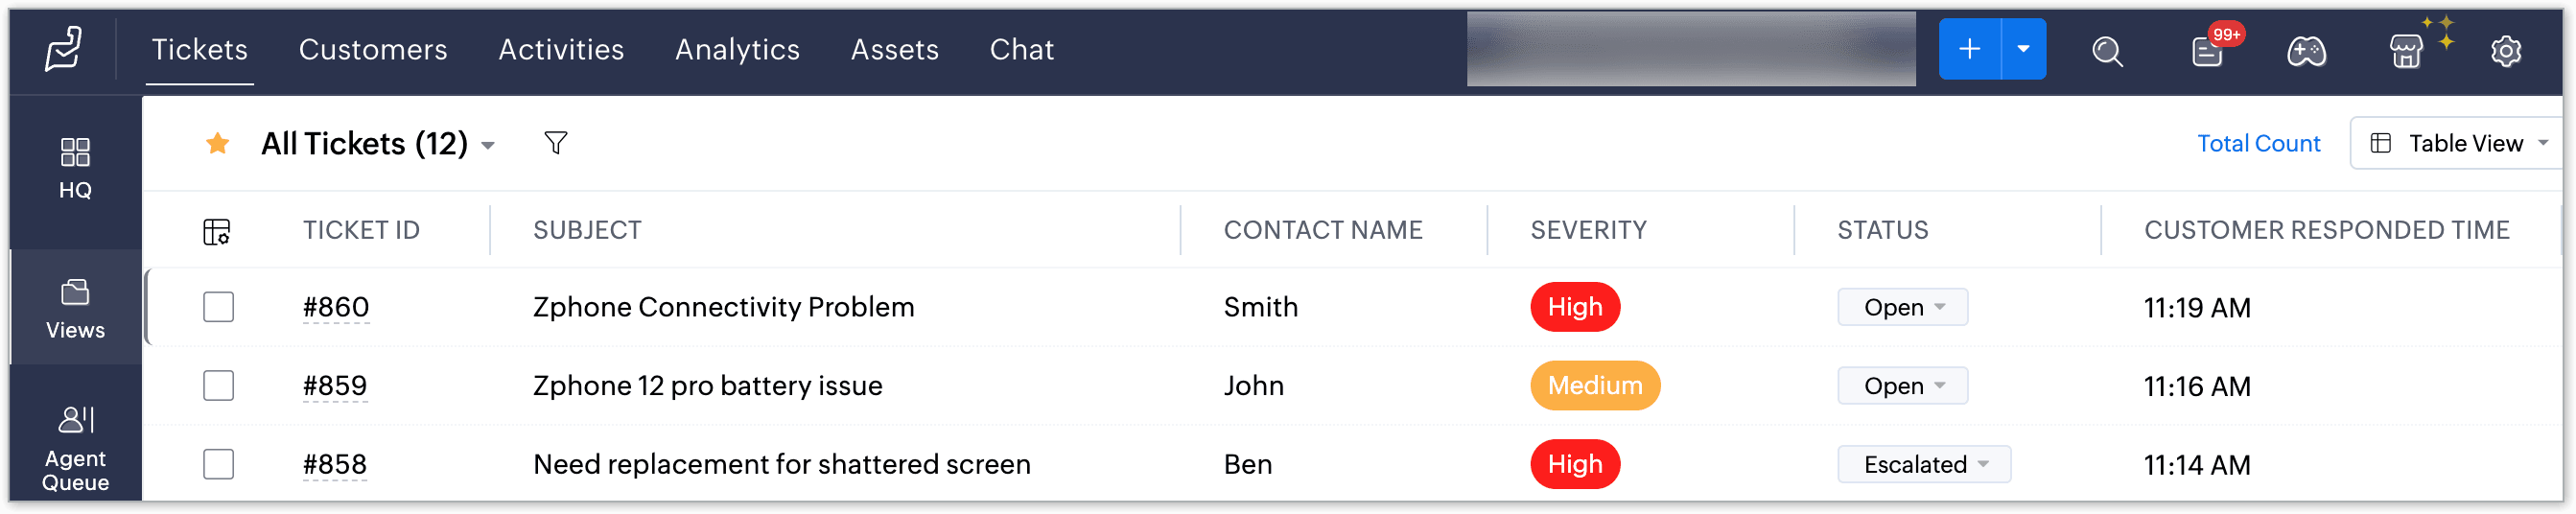Tick checkbox for ticket #858

tap(218, 464)
